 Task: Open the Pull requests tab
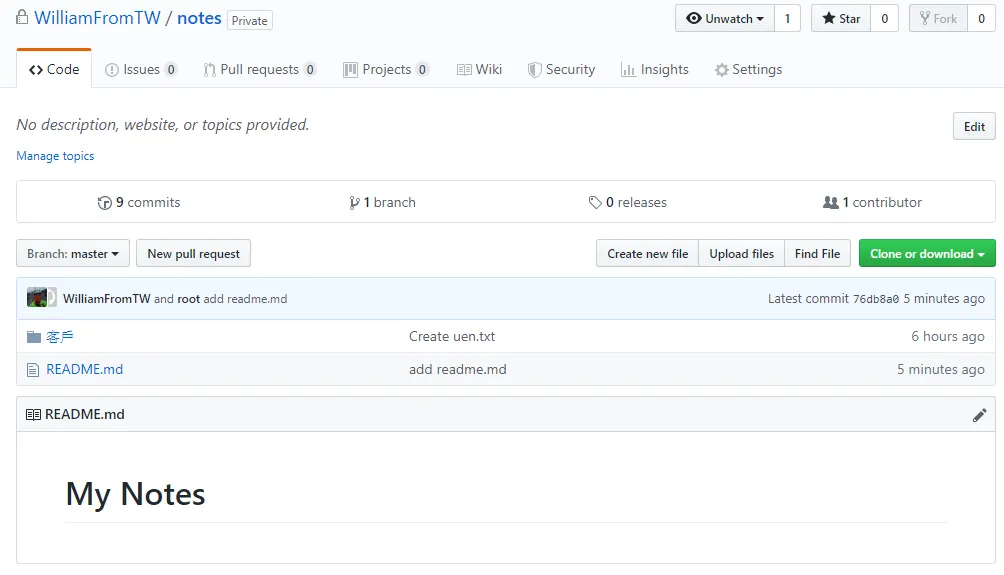(259, 69)
